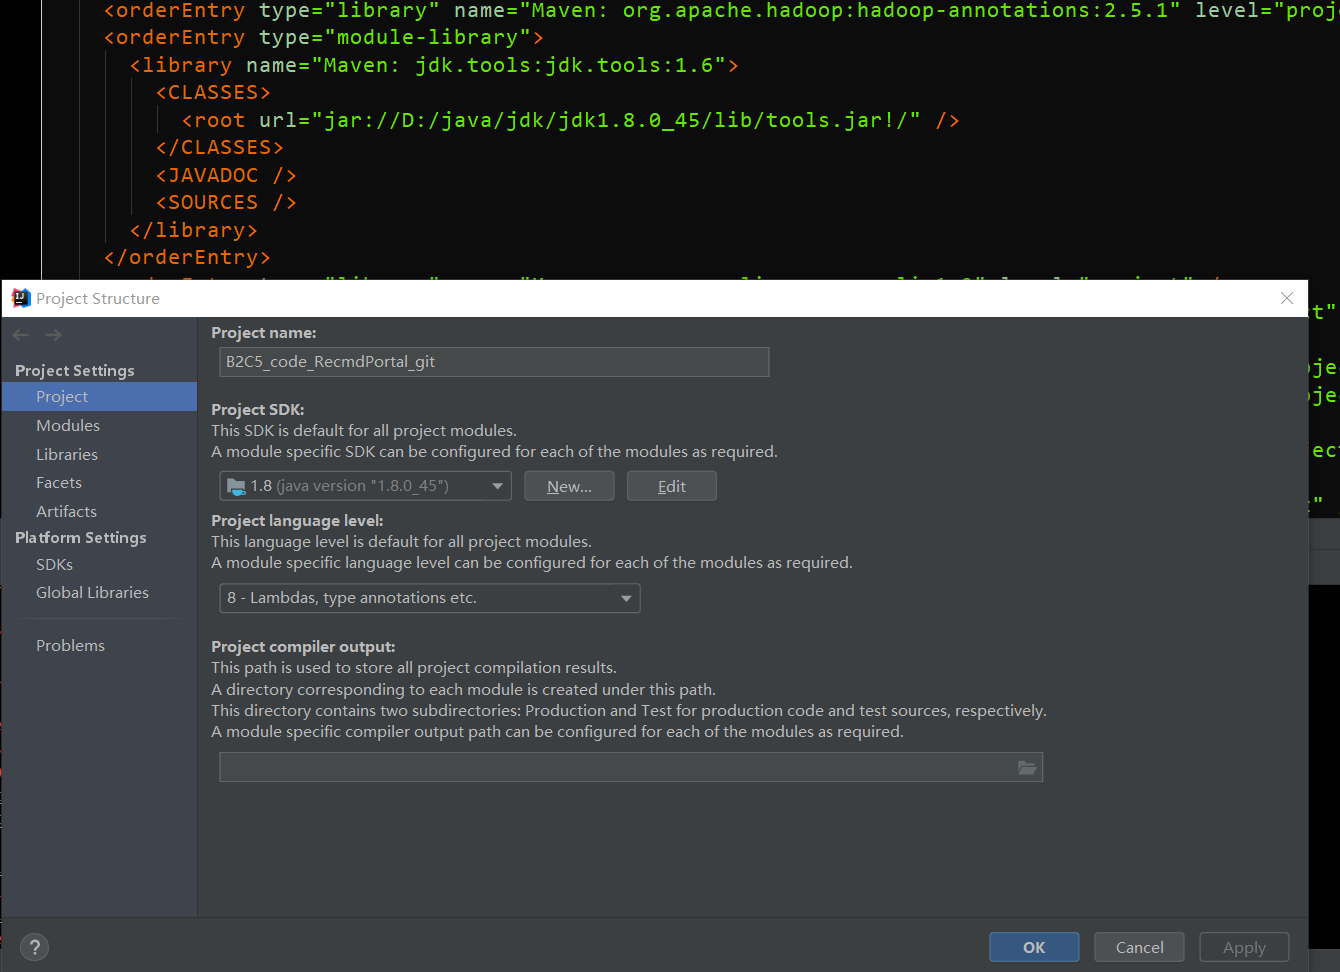Click the Project language level label
This screenshot has height=972, width=1340.
click(x=297, y=520)
